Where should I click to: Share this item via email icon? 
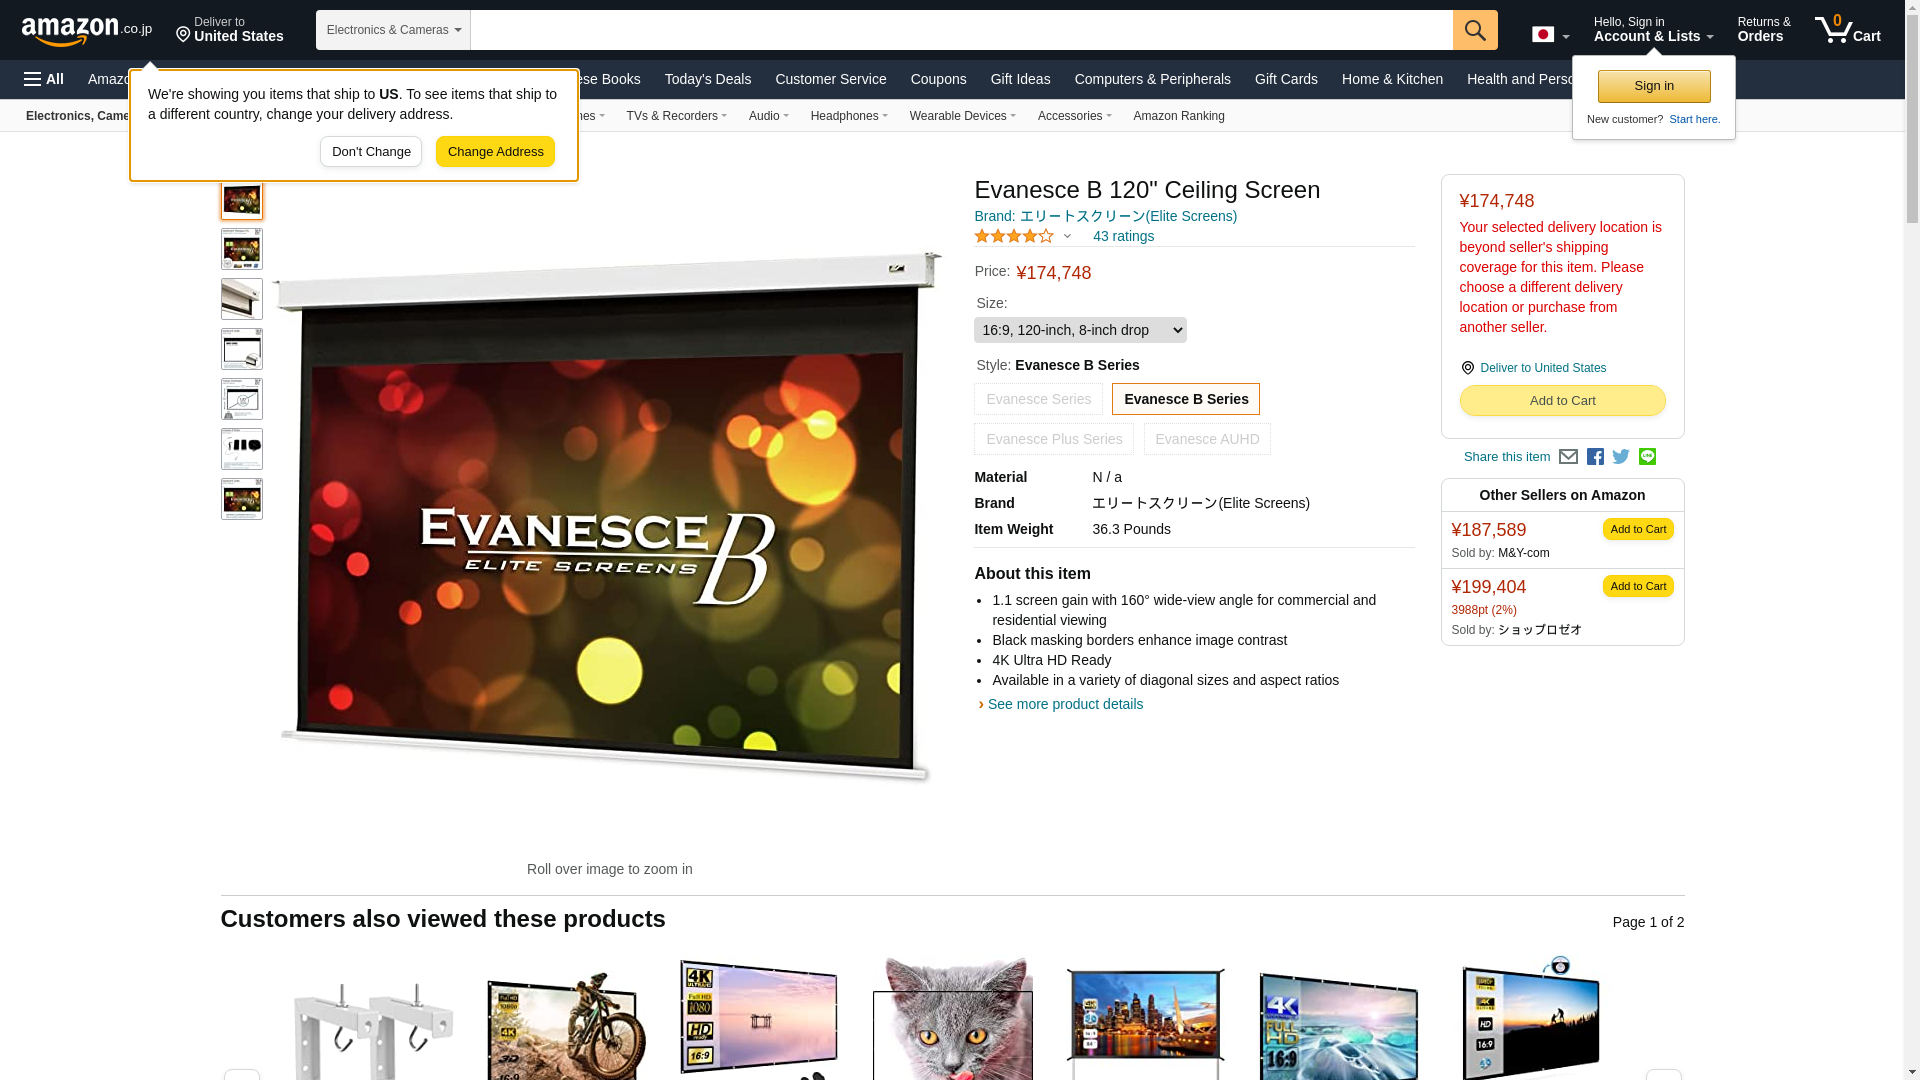pyautogui.click(x=1568, y=457)
